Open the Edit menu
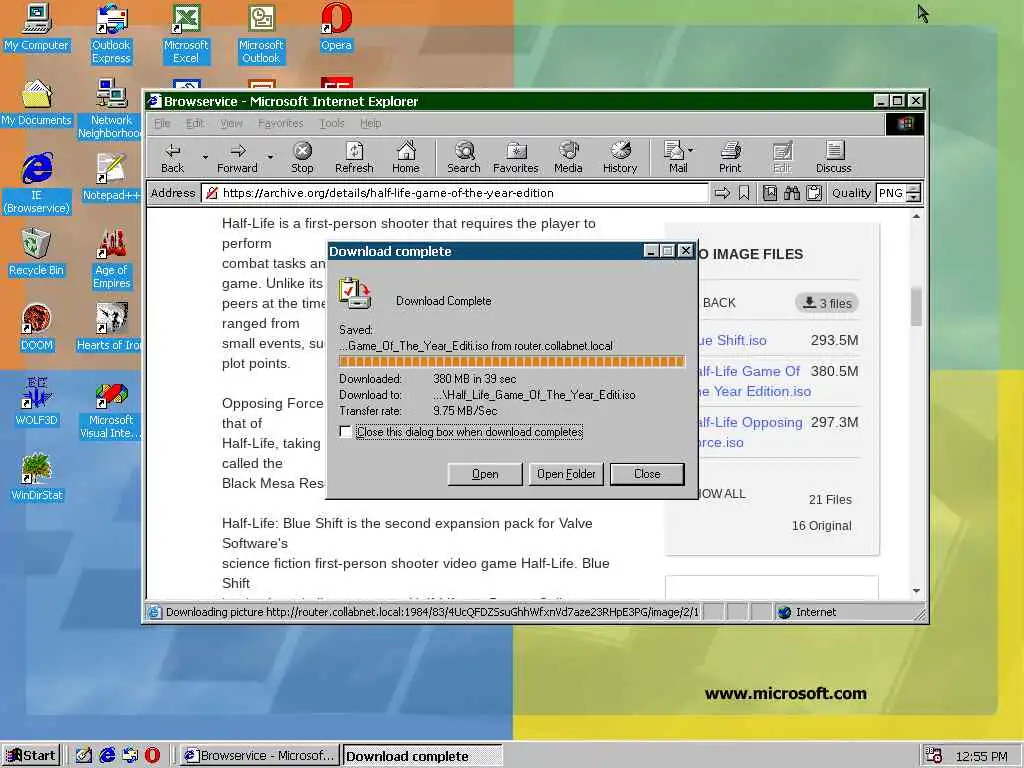The width and height of the screenshot is (1024, 768). (x=195, y=123)
